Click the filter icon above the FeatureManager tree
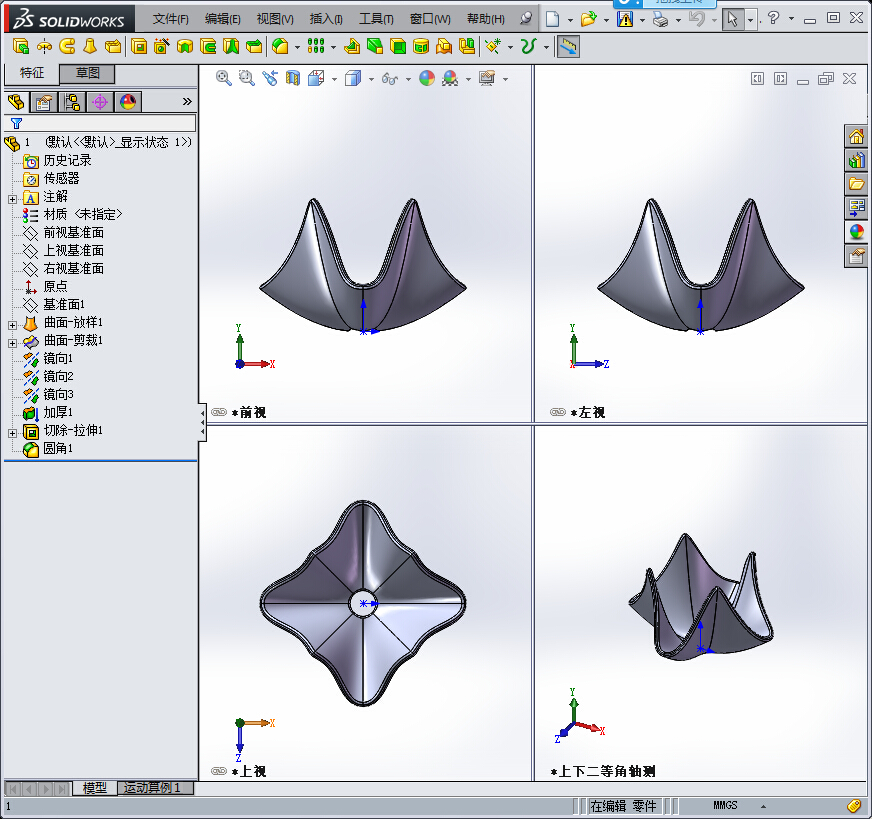The height and width of the screenshot is (819, 872). [16, 124]
